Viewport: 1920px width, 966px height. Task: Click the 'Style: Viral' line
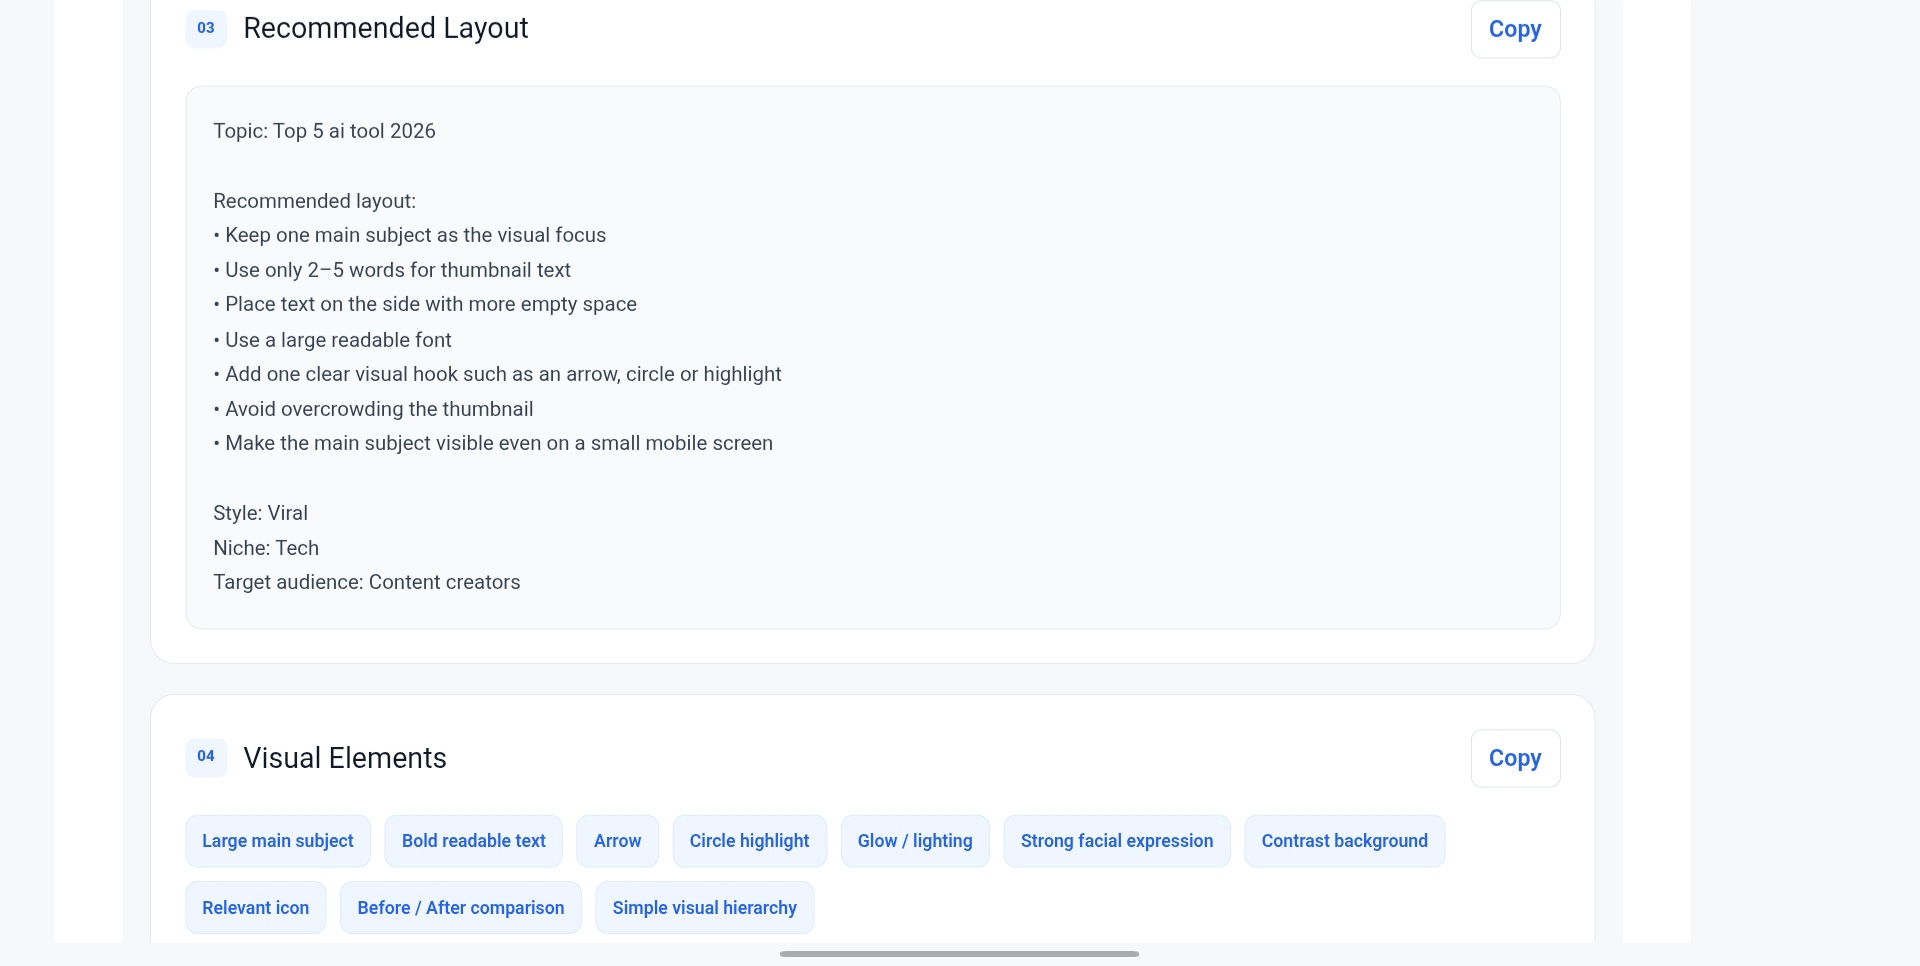260,513
